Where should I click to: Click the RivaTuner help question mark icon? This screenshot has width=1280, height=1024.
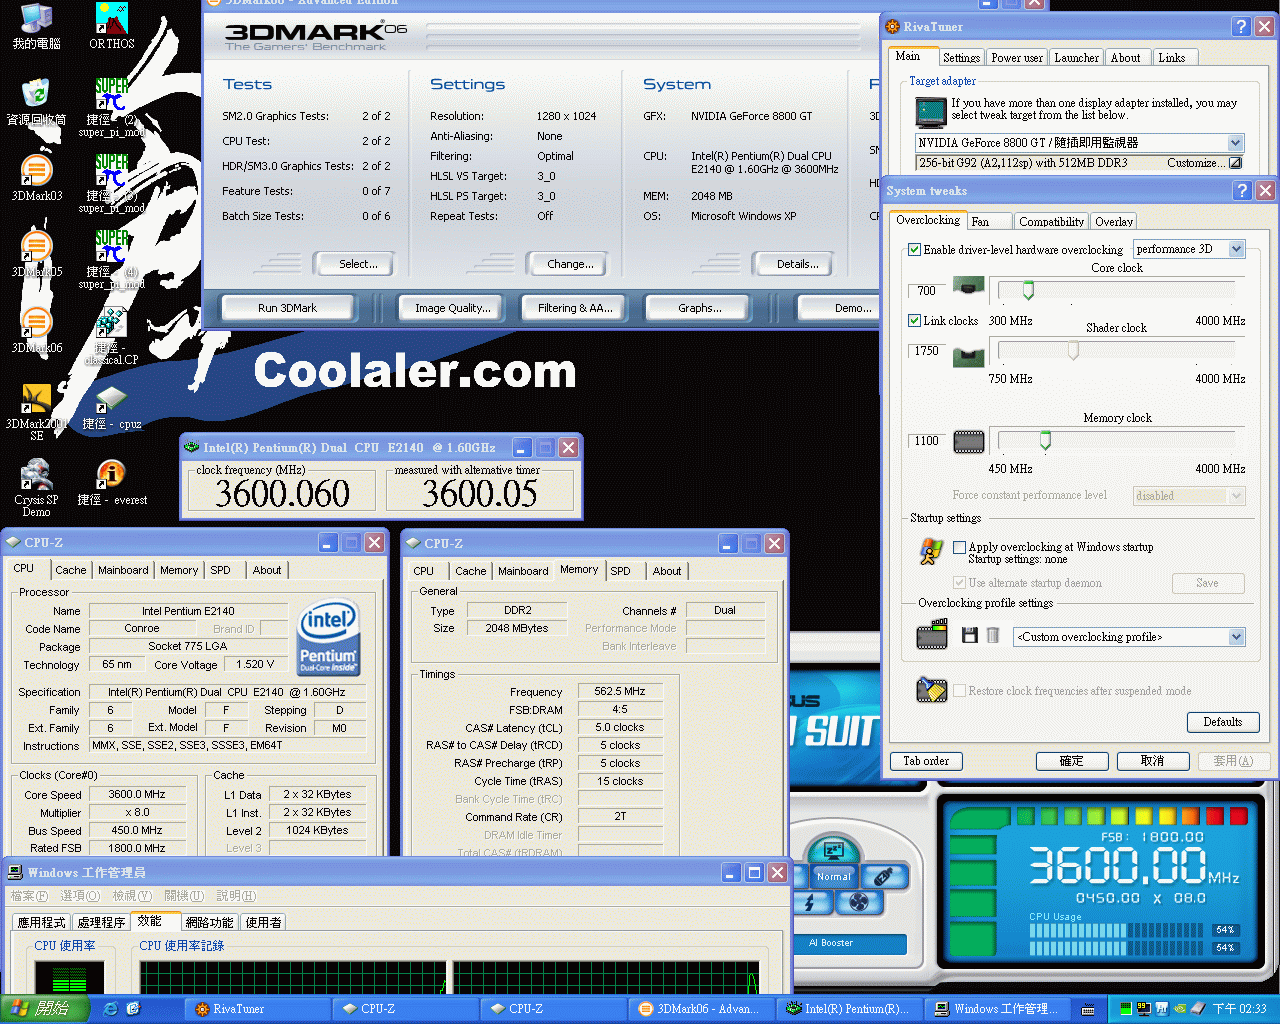[x=1241, y=27]
